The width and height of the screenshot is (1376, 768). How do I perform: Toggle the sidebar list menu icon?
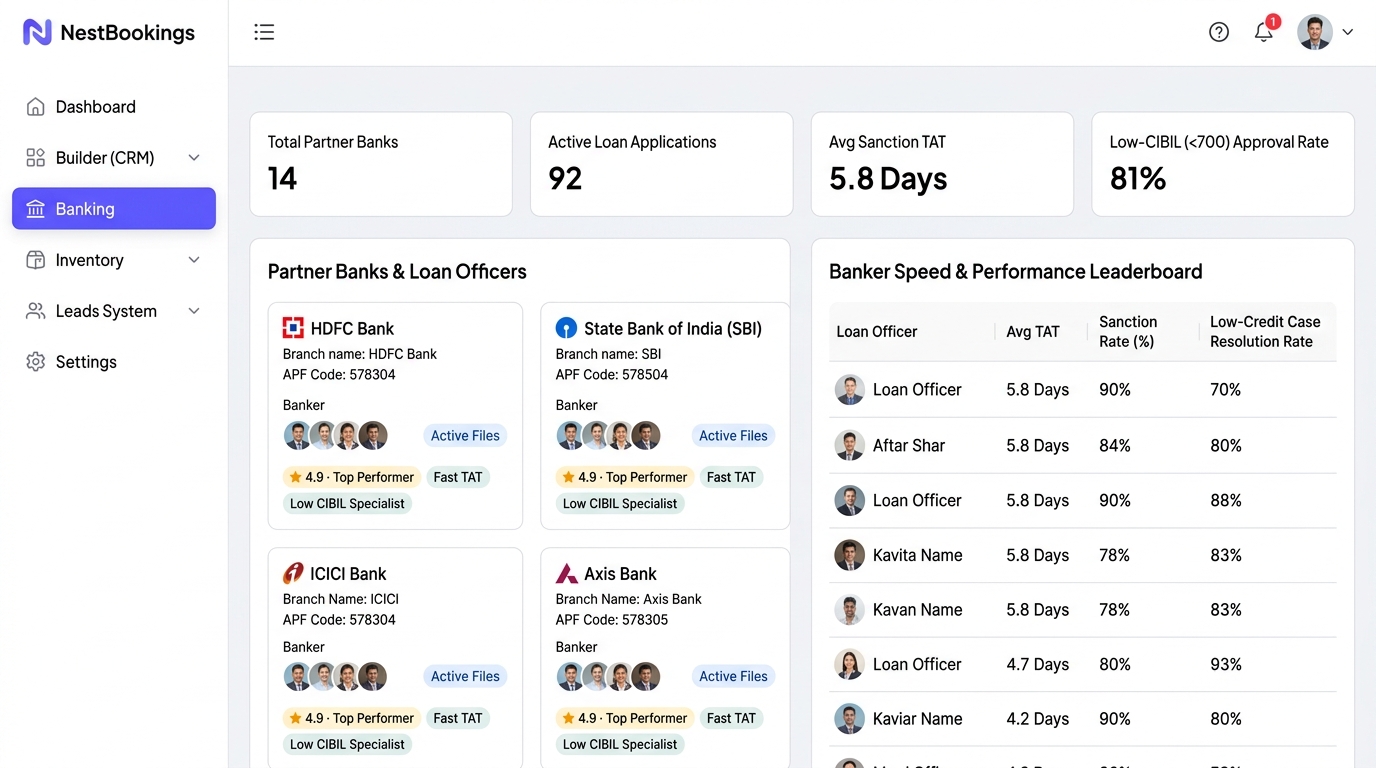264,32
